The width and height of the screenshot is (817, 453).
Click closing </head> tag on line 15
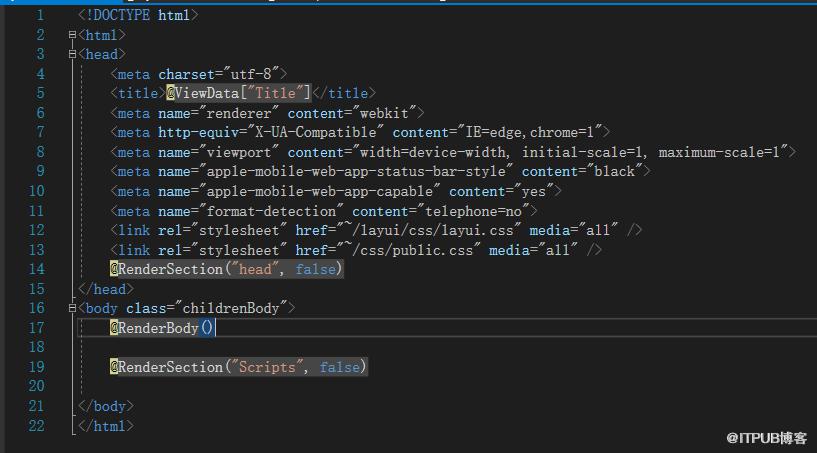(x=106, y=289)
